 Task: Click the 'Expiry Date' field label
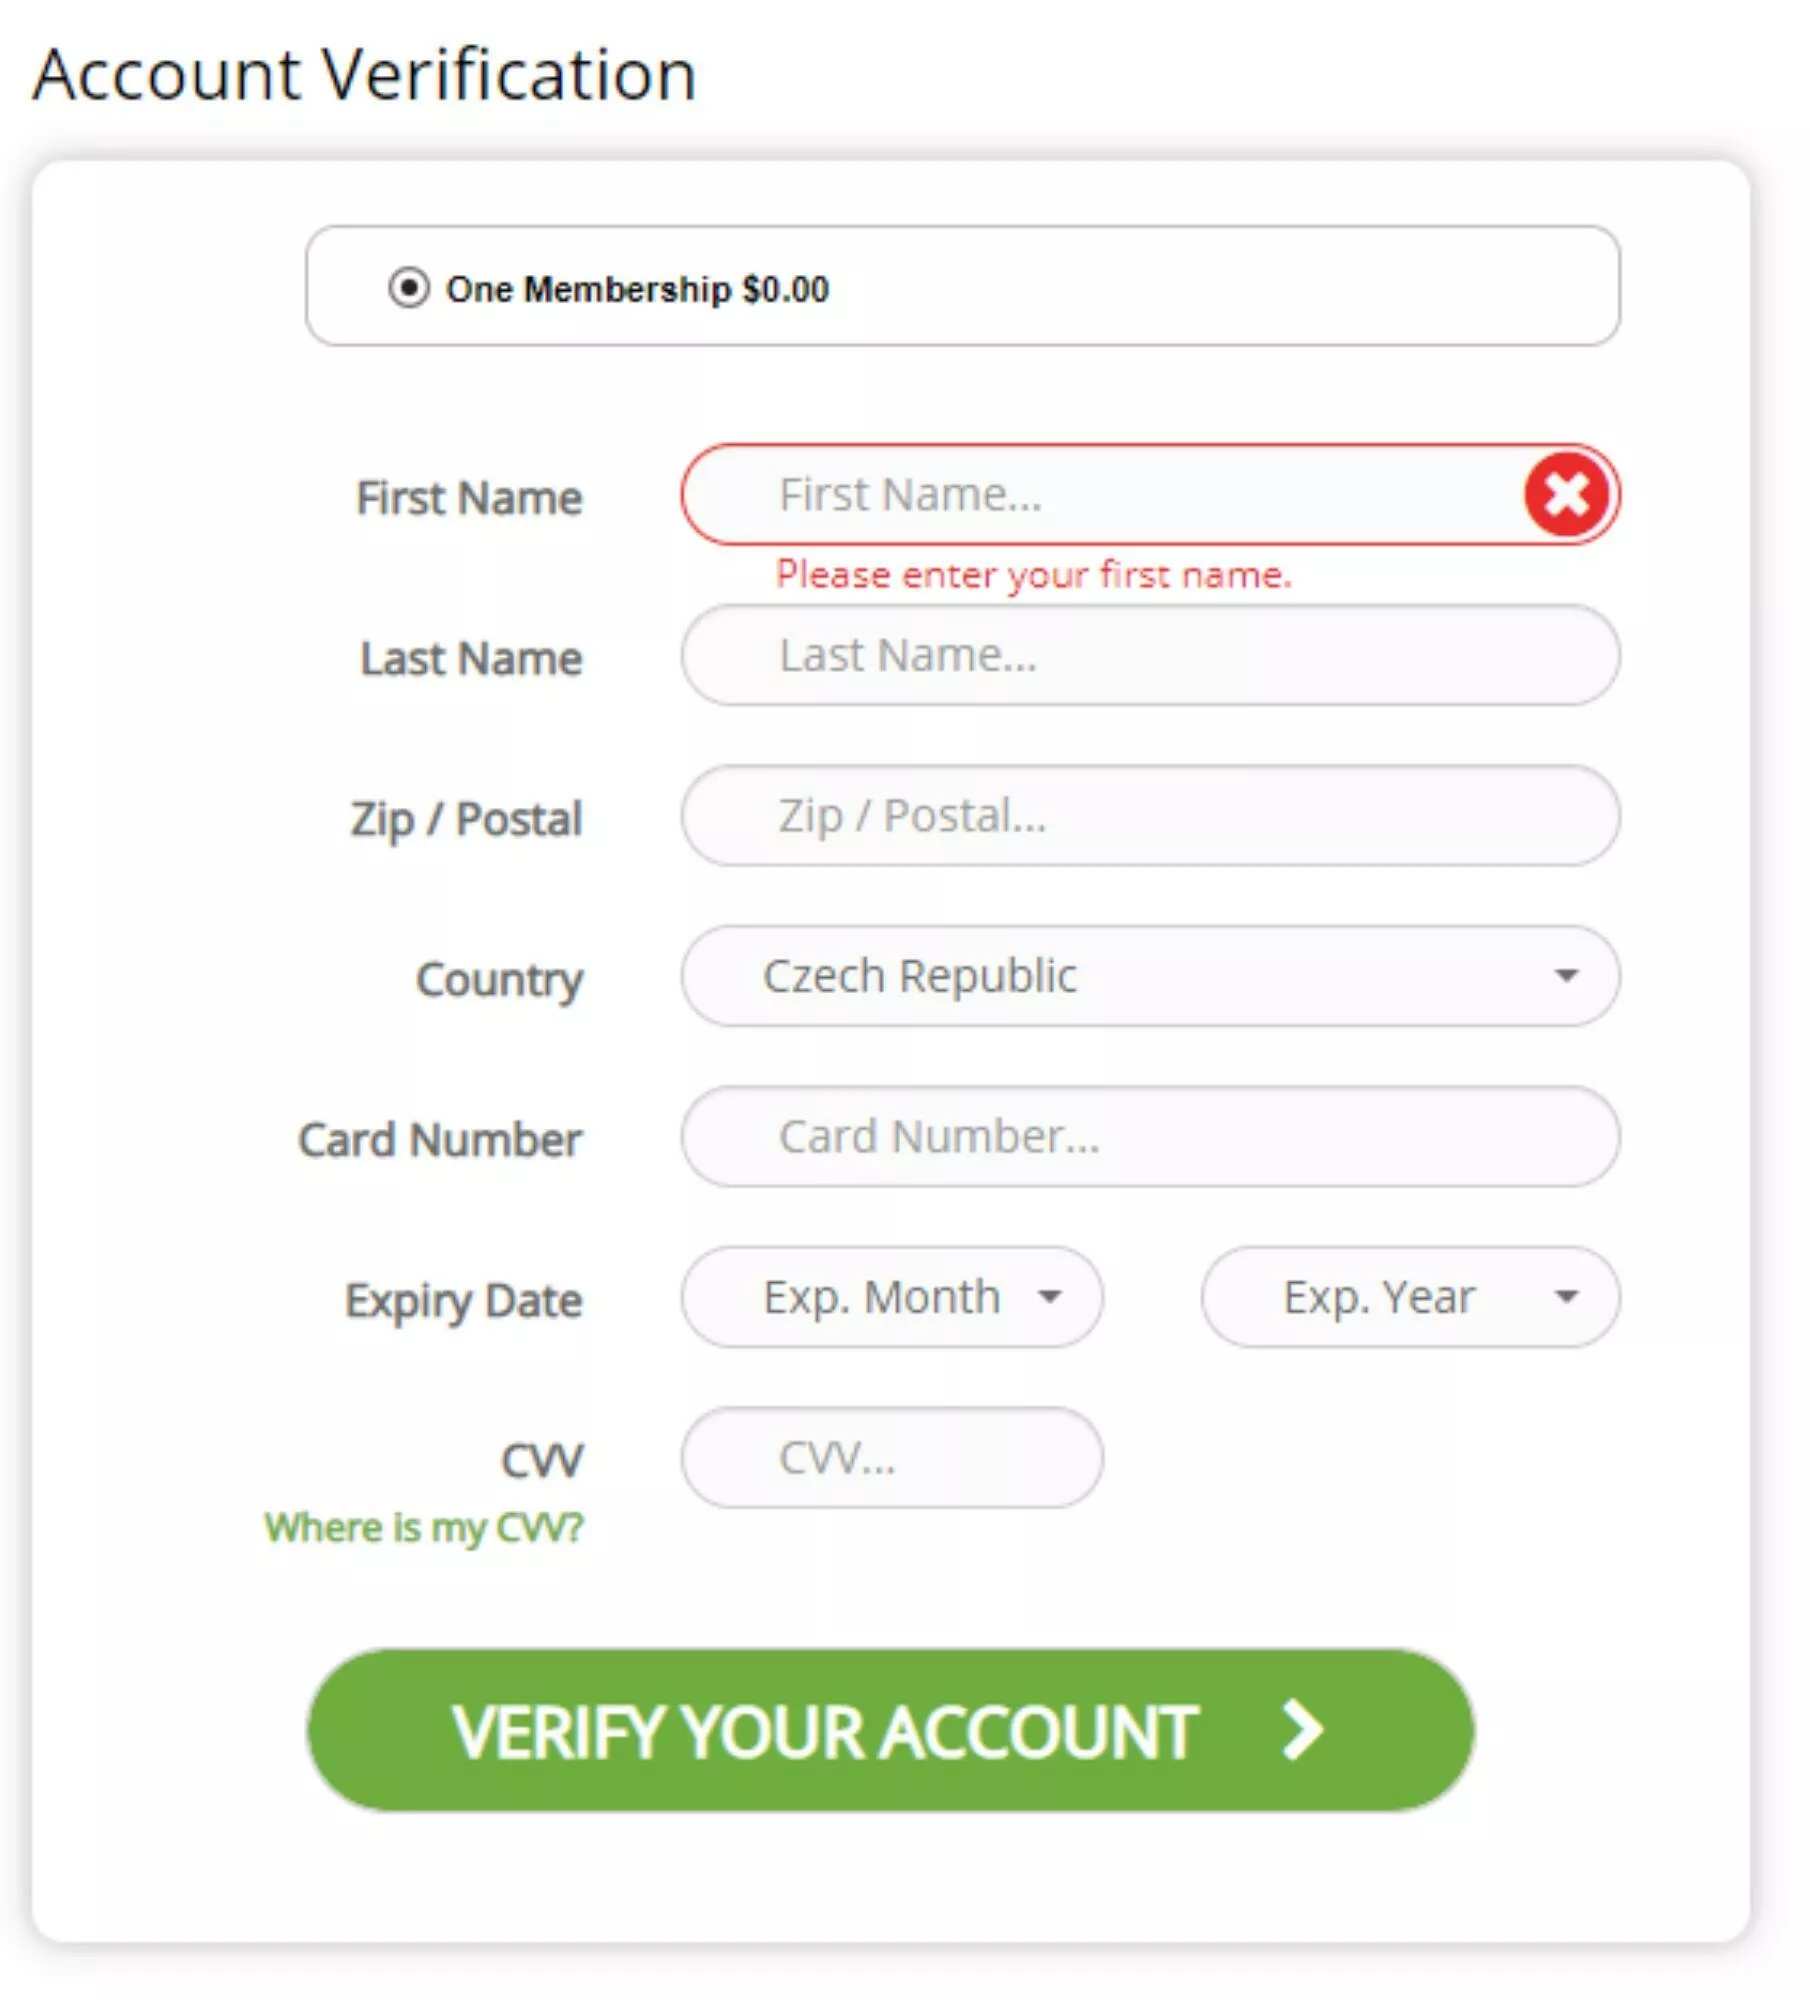[464, 1302]
